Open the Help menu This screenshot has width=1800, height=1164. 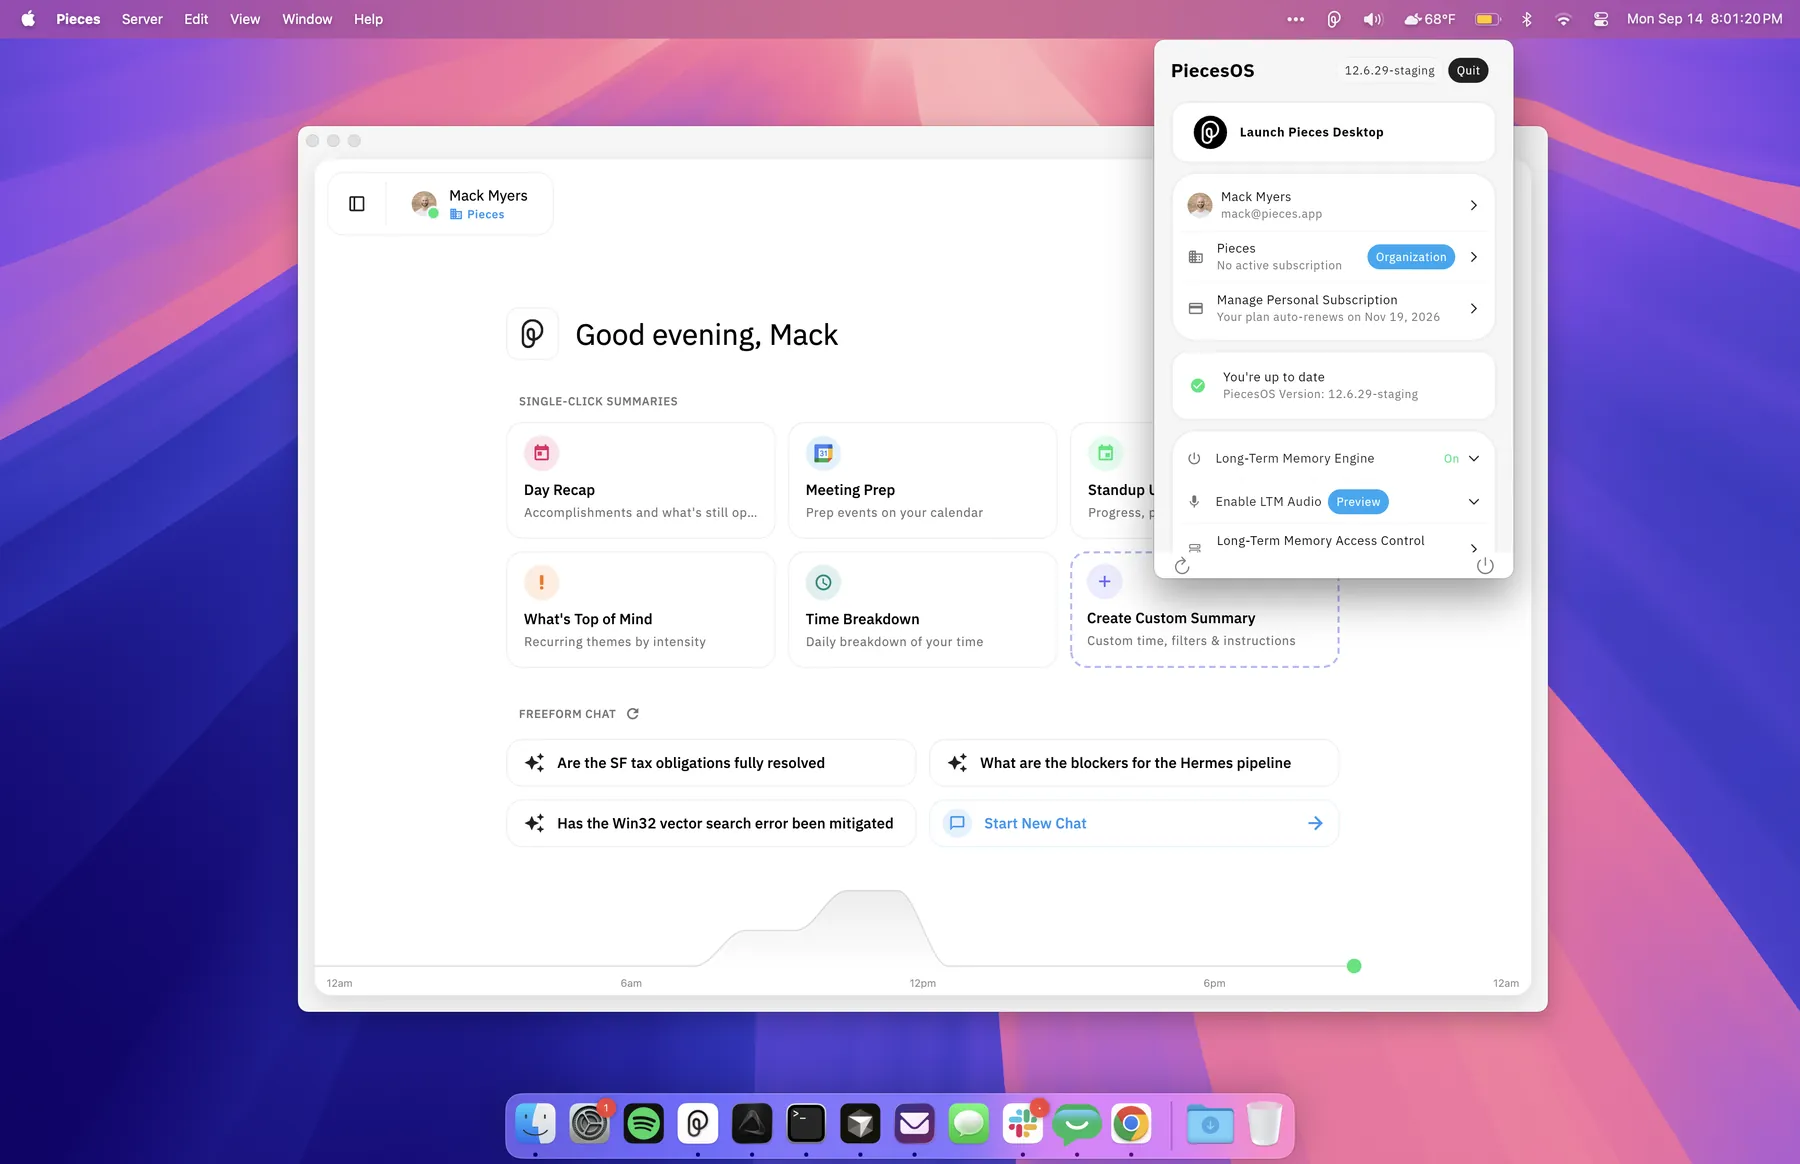click(x=368, y=19)
